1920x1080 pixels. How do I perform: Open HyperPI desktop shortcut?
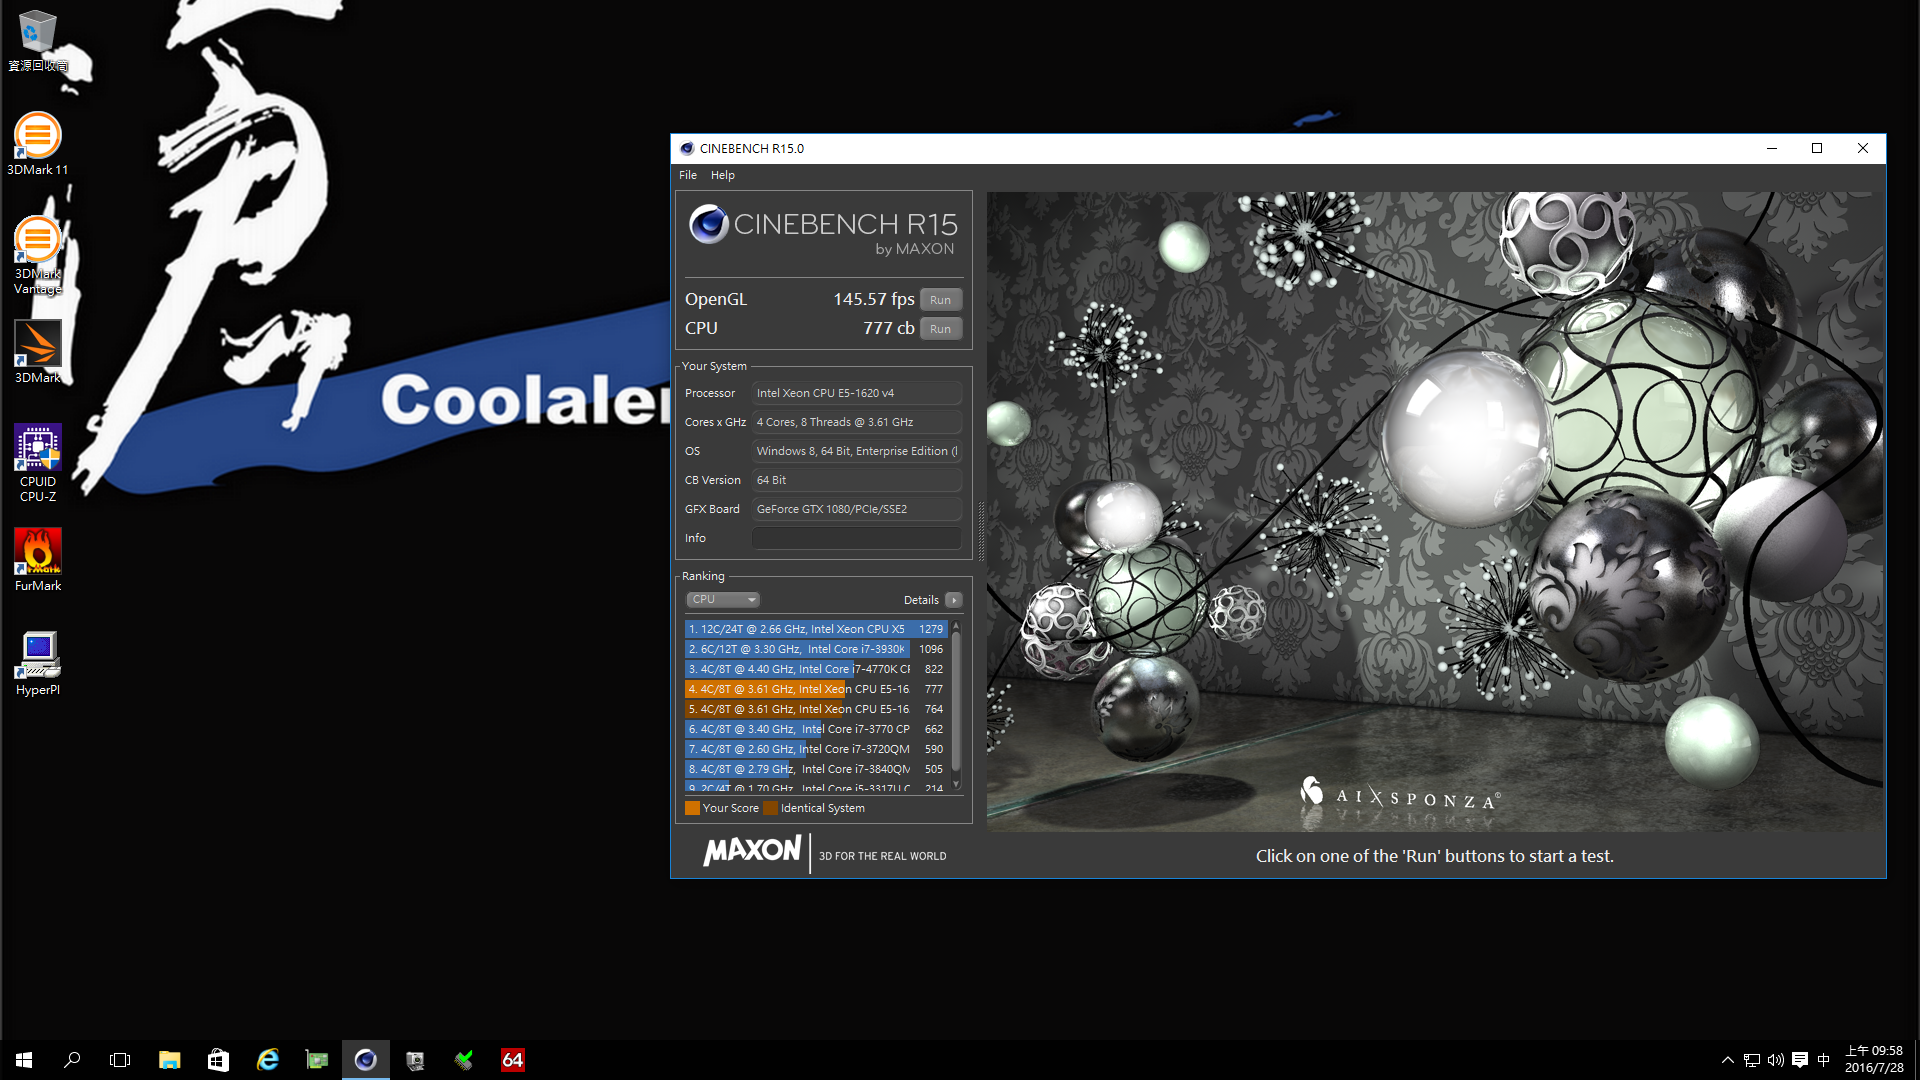point(37,664)
